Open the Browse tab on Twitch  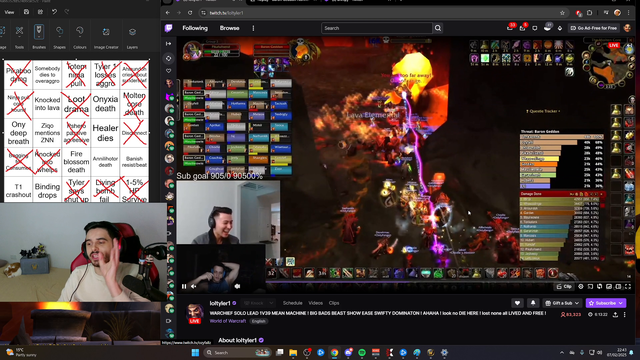pyautogui.click(x=229, y=28)
